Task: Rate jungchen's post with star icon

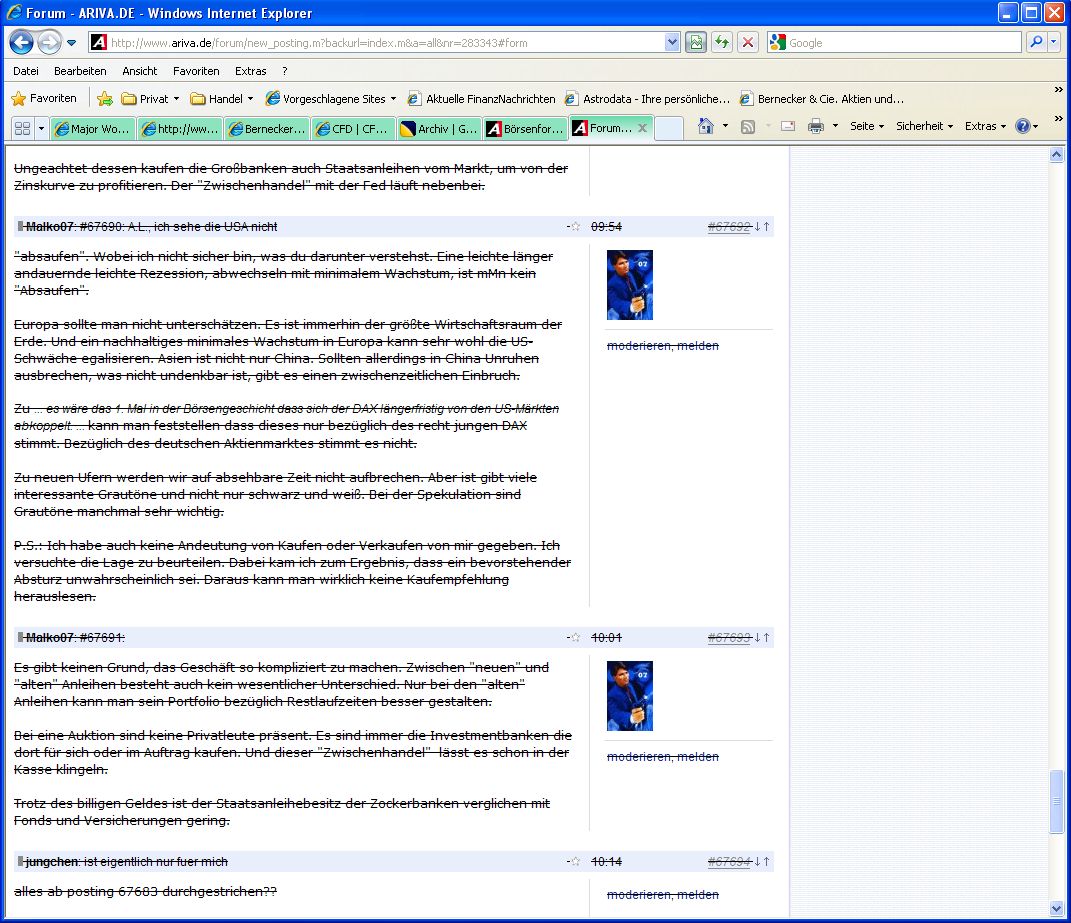Action: 575,862
